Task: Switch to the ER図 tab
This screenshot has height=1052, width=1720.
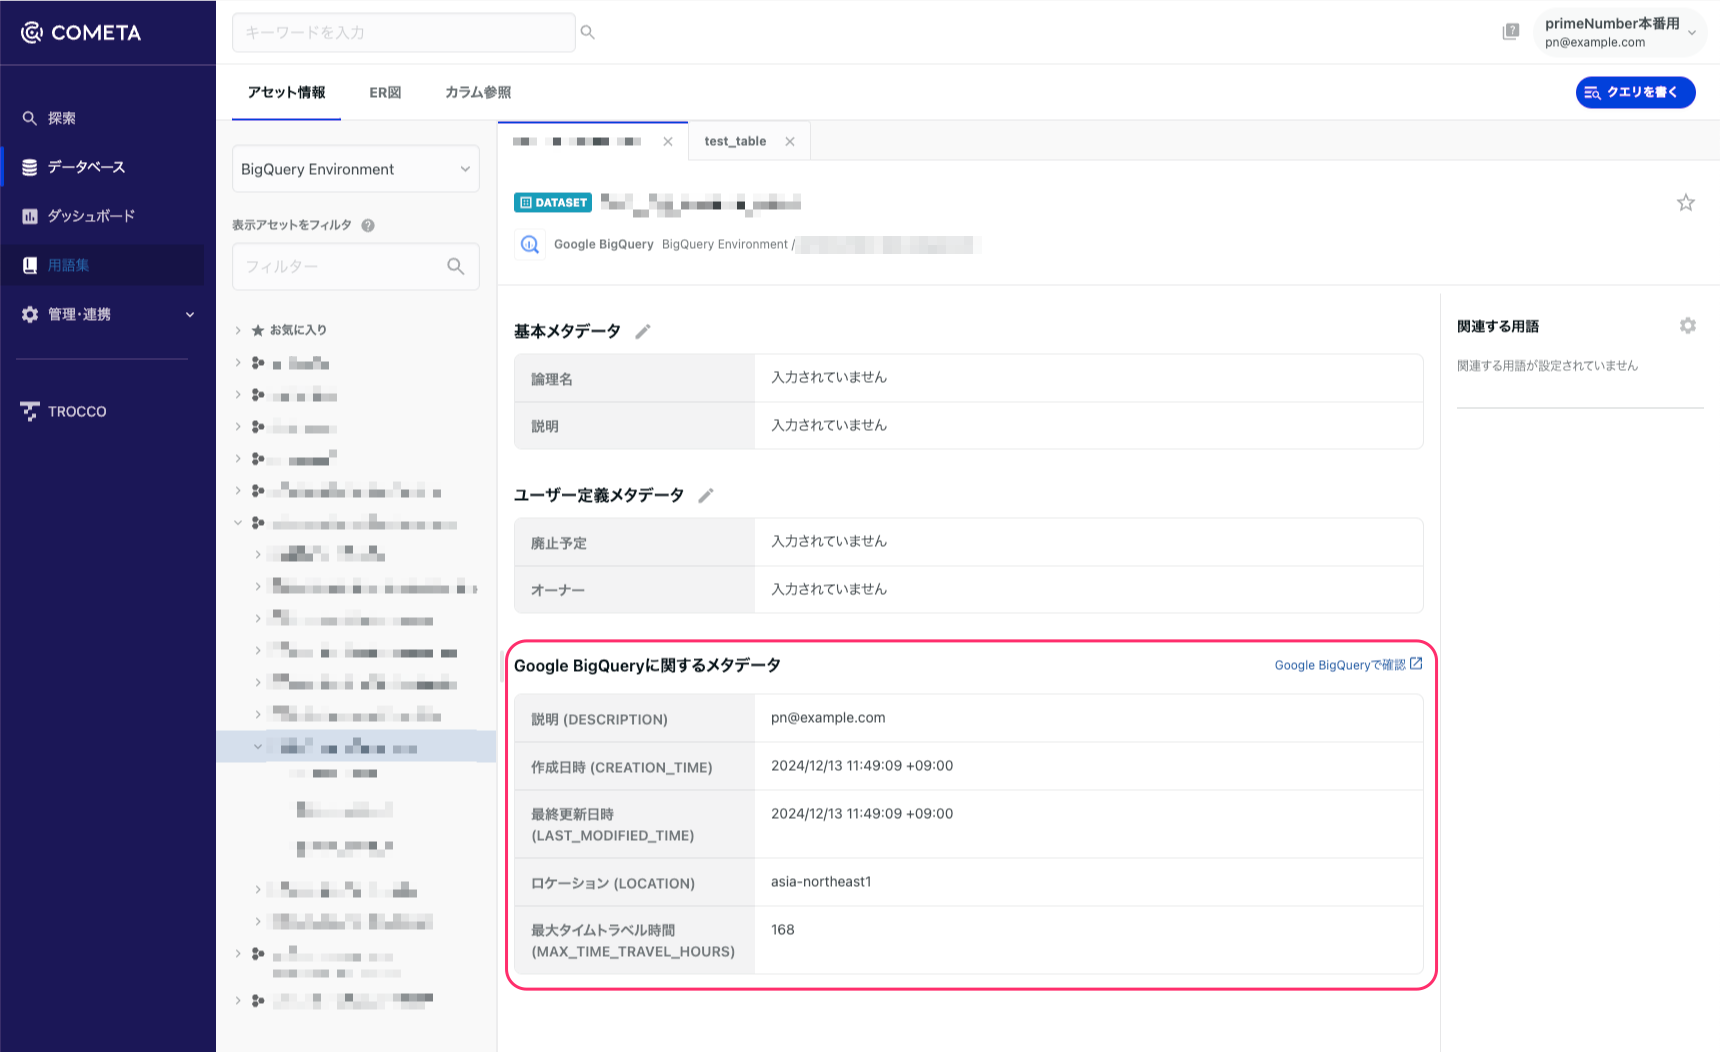Action: tap(385, 92)
